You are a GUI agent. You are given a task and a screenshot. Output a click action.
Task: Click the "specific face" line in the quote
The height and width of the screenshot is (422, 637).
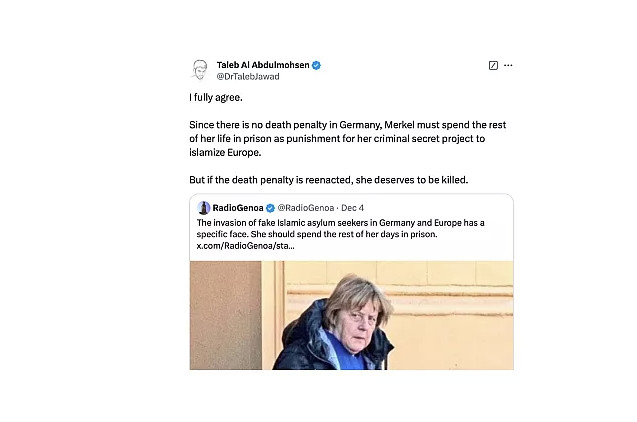(300, 233)
